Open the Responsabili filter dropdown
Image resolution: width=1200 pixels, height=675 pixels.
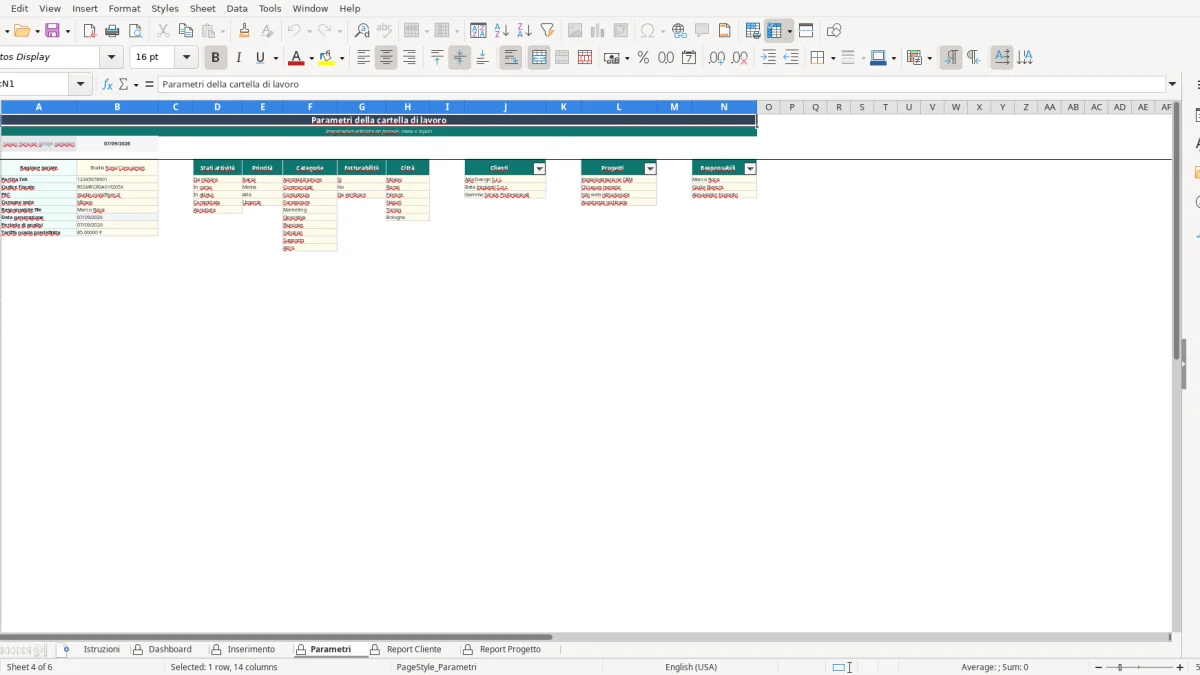click(751, 168)
